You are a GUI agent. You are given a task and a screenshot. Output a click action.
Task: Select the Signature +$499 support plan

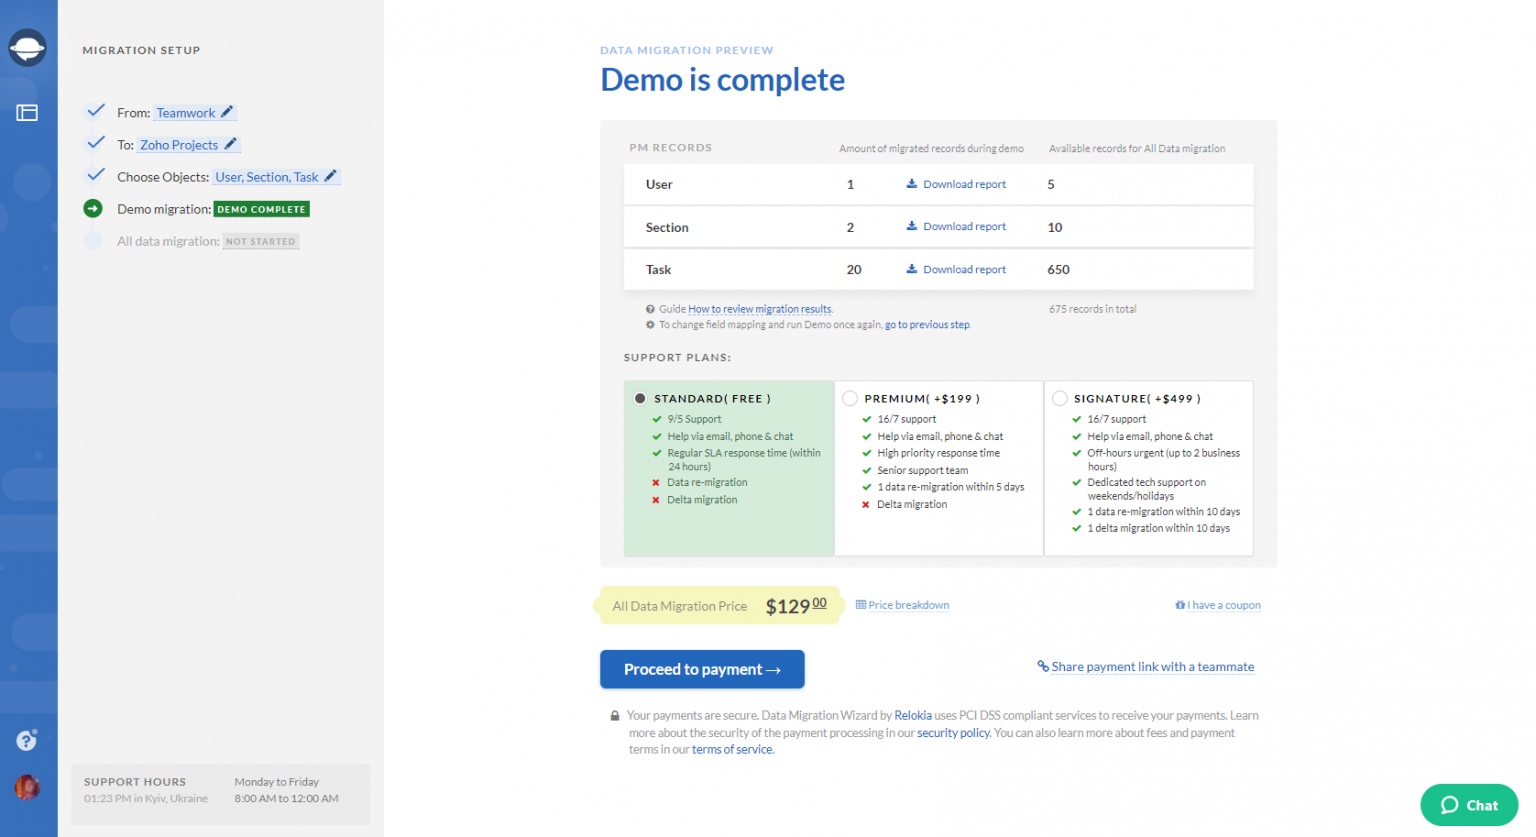click(1059, 397)
